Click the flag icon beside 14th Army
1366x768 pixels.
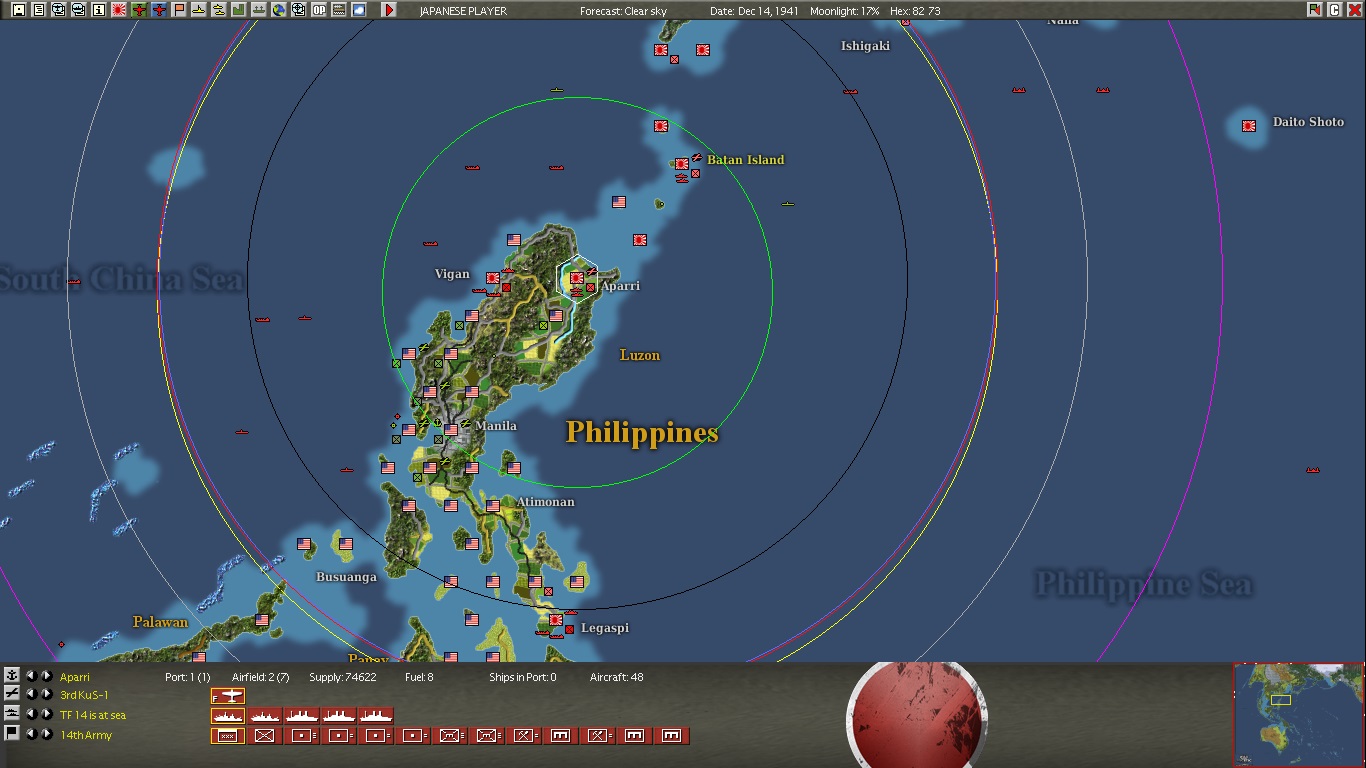pos(12,733)
